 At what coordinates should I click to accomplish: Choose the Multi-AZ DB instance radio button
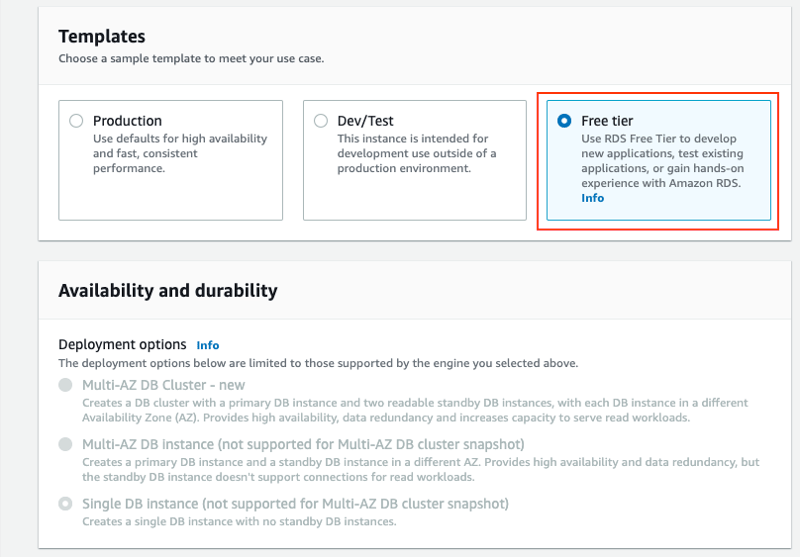(65, 444)
